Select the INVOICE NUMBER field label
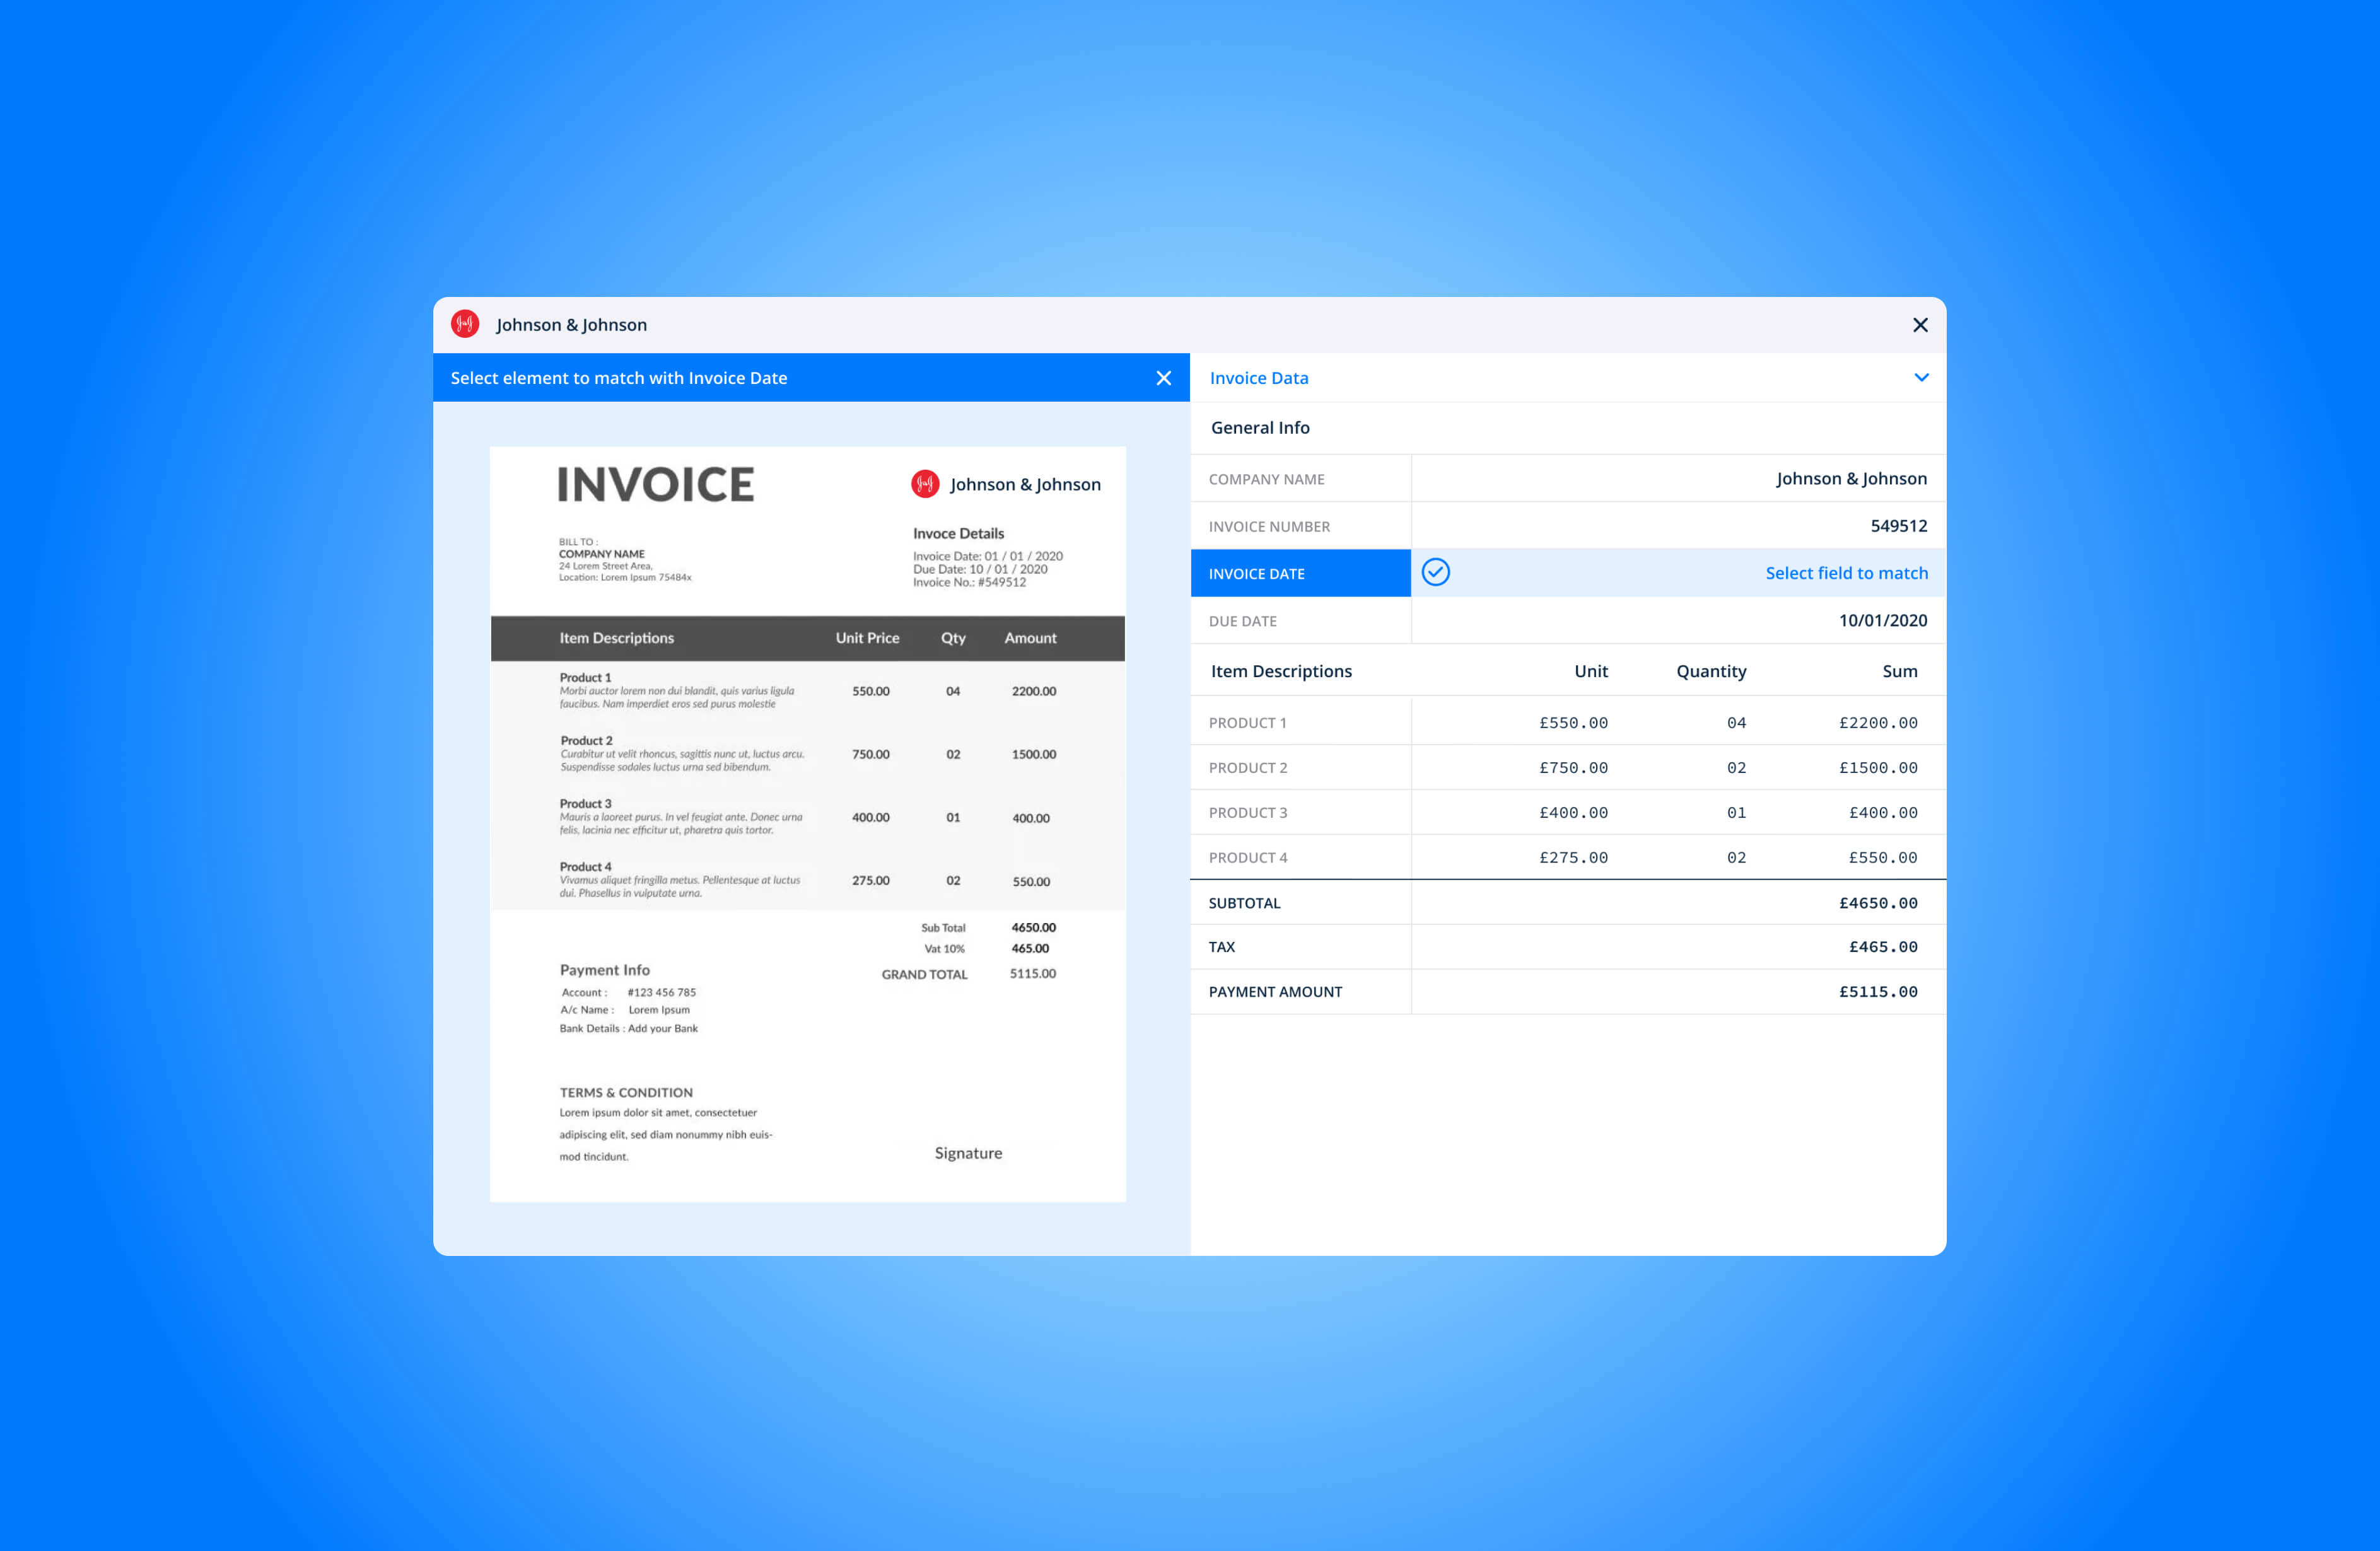This screenshot has width=2380, height=1551. pyautogui.click(x=1269, y=526)
